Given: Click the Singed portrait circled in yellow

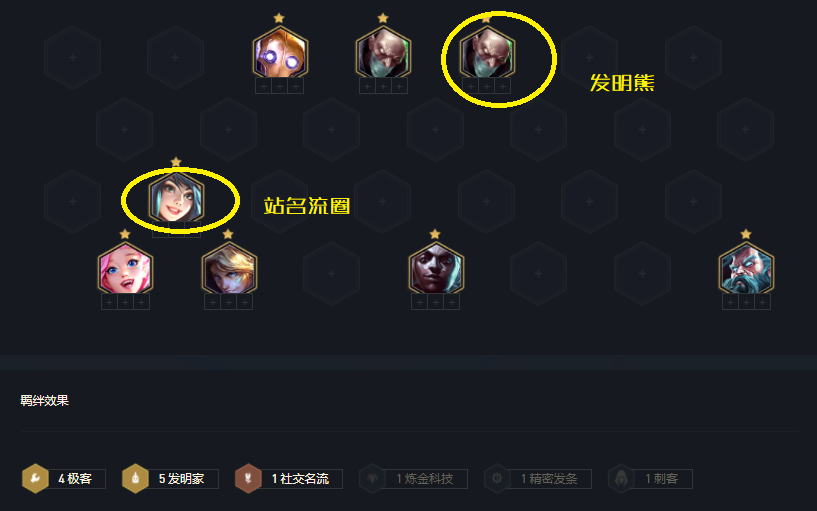Looking at the screenshot, I should 487,54.
